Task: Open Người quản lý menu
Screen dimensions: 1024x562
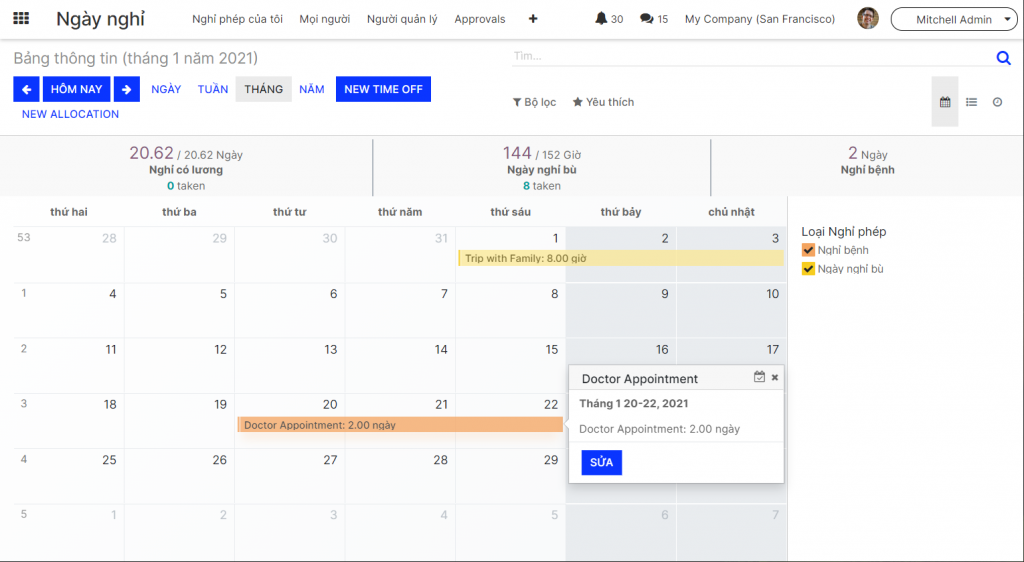Action: [x=402, y=19]
